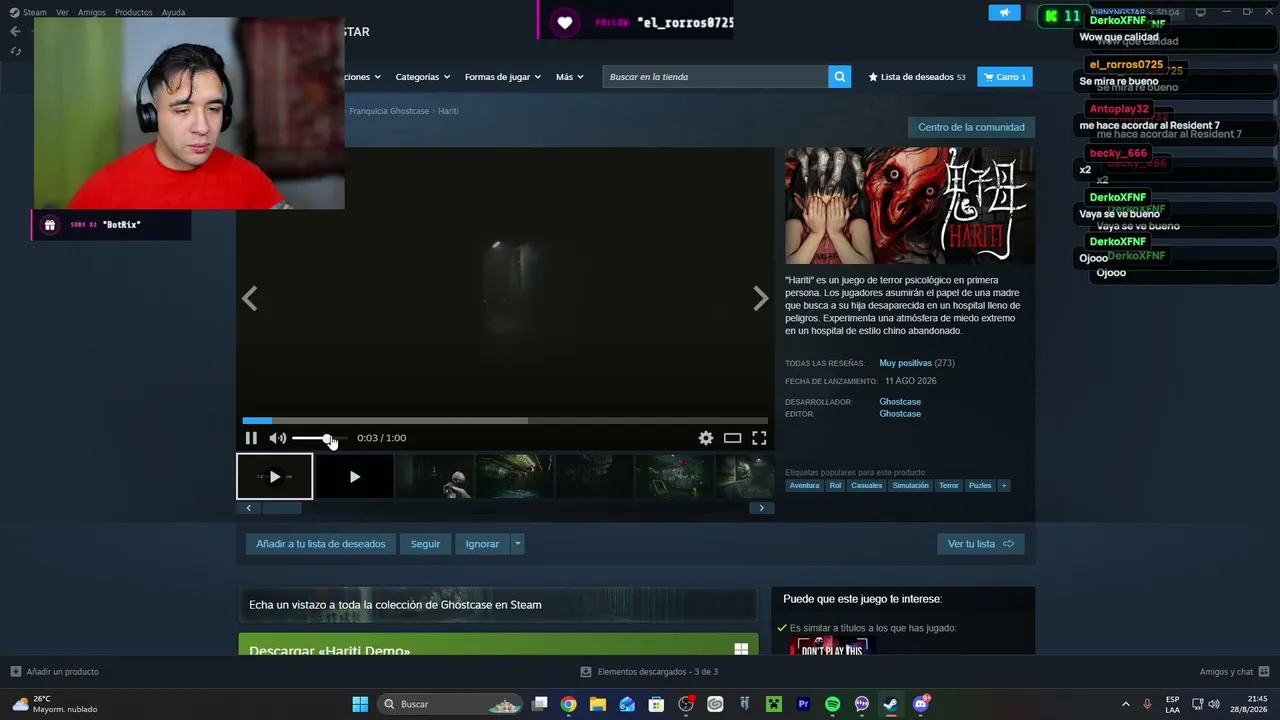
Task: Open the Productos menu
Action: pyautogui.click(x=134, y=12)
